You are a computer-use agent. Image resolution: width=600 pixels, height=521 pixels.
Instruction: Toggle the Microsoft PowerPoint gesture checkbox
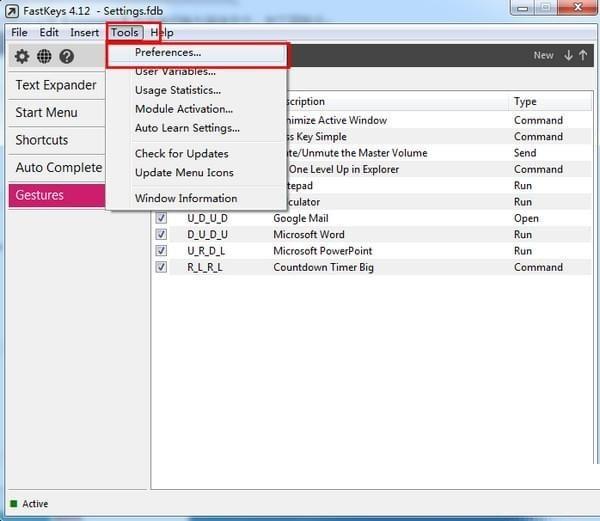click(161, 251)
